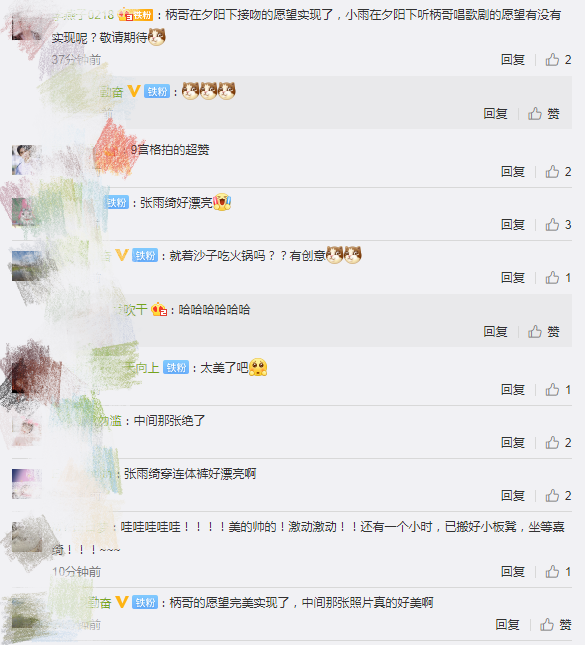Reply to the 太美了吧 comment
This screenshot has width=585, height=645.
513,390
